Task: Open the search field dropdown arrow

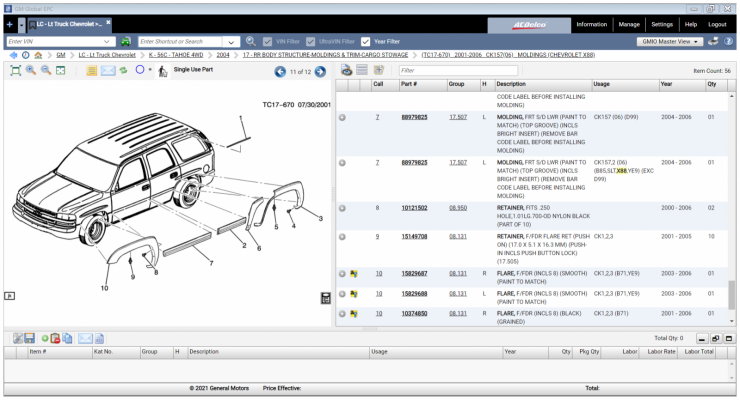Action: coord(231,42)
